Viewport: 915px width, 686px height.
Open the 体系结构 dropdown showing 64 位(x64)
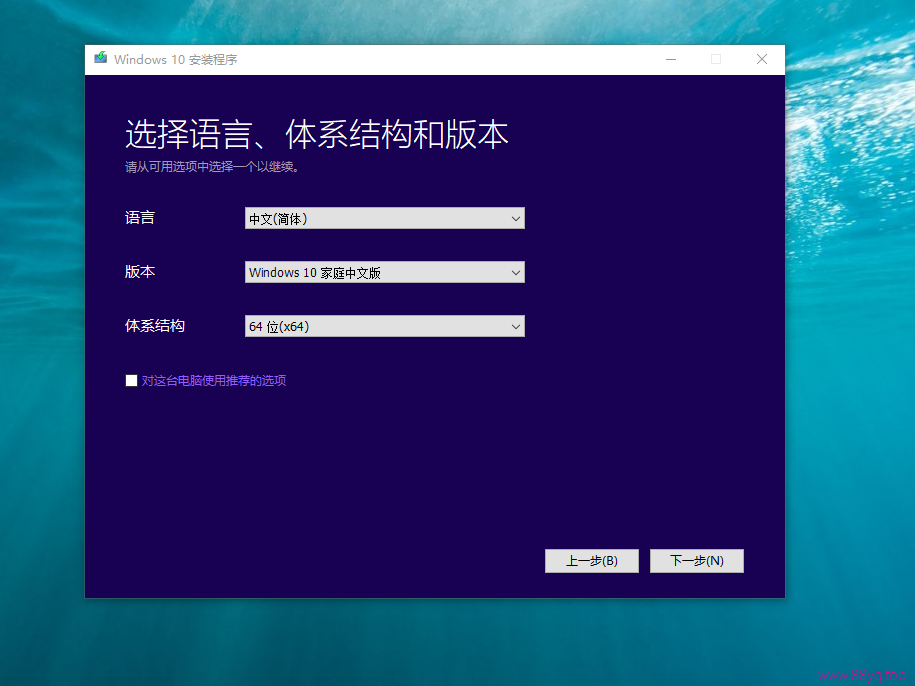click(x=385, y=326)
